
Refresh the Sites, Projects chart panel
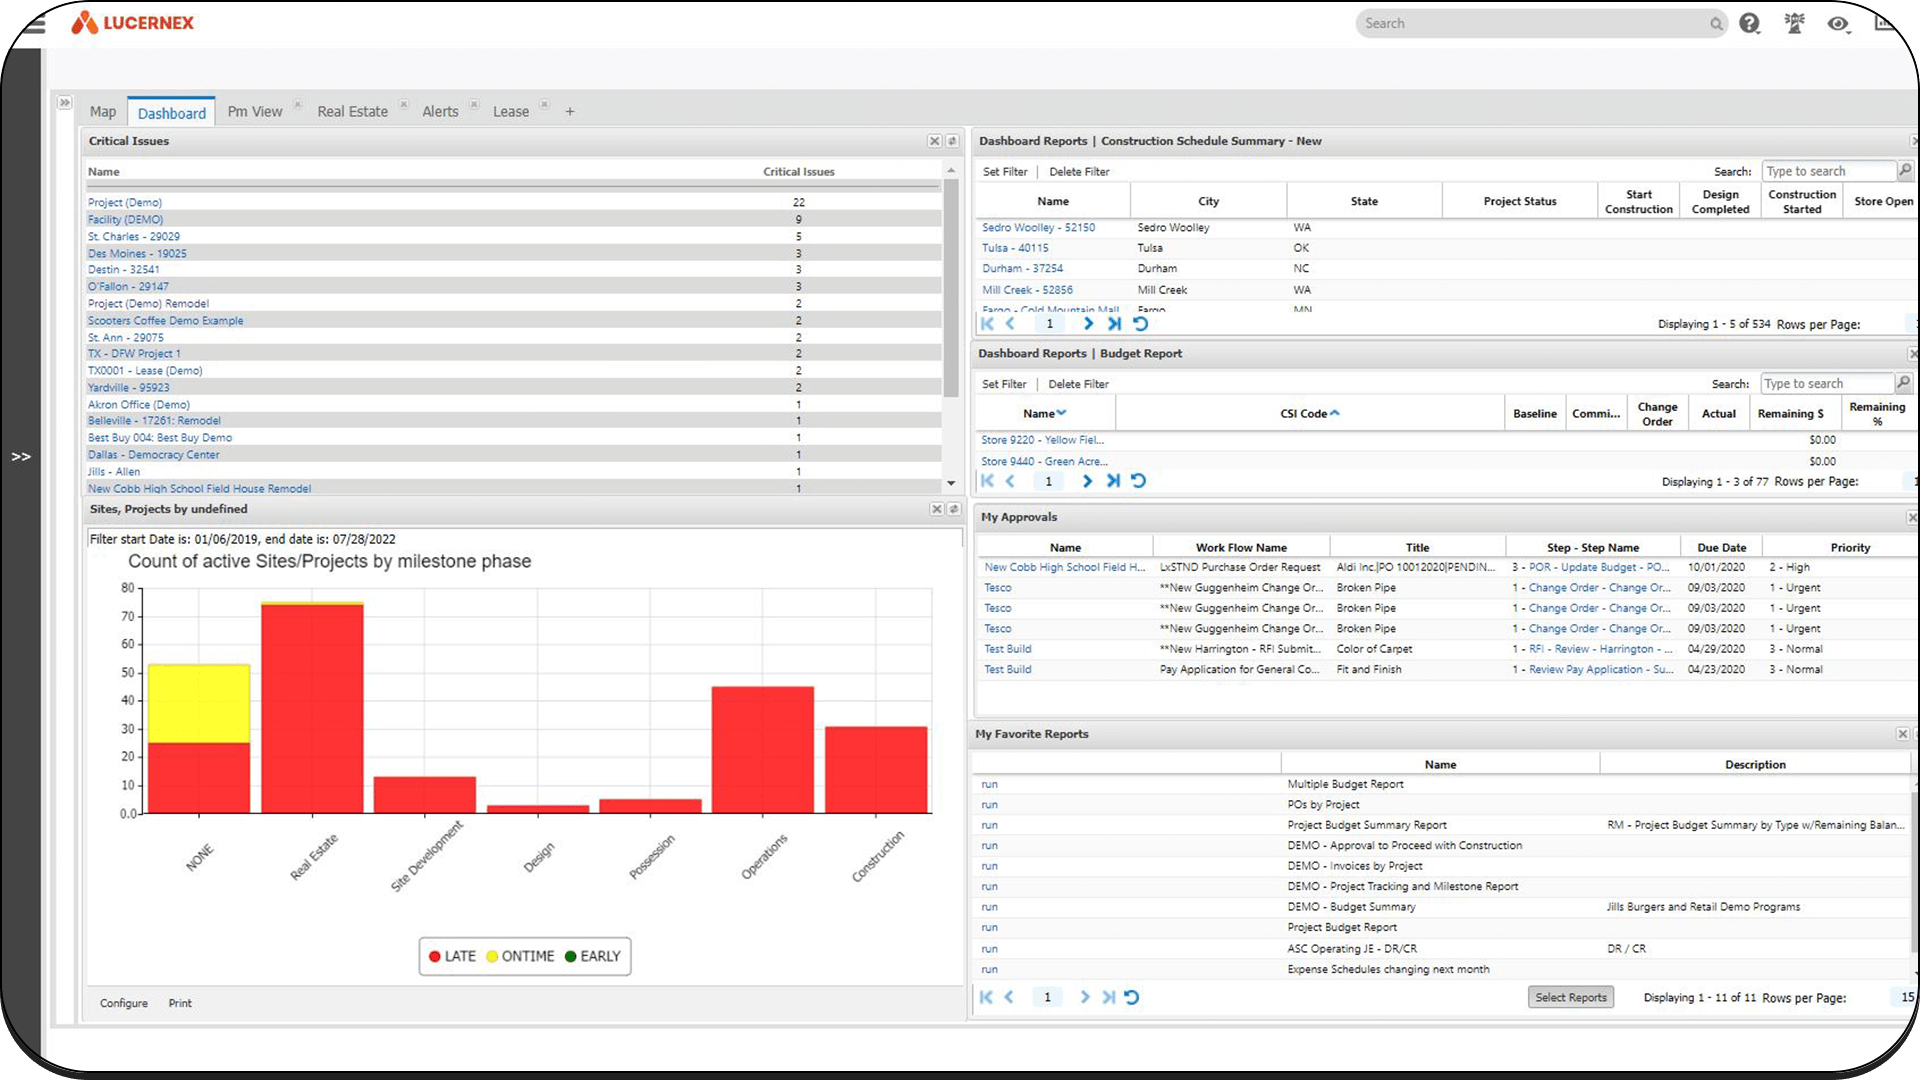coord(954,509)
